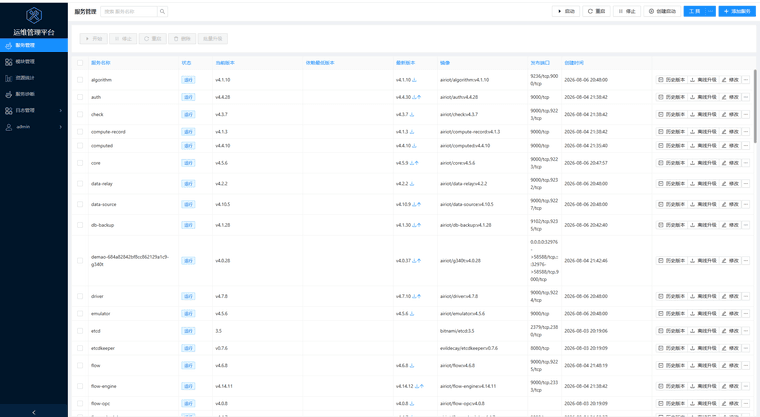This screenshot has height=417, width=760.
Task: Click download icon beside check latest version v4.3.7
Action: 412,114
